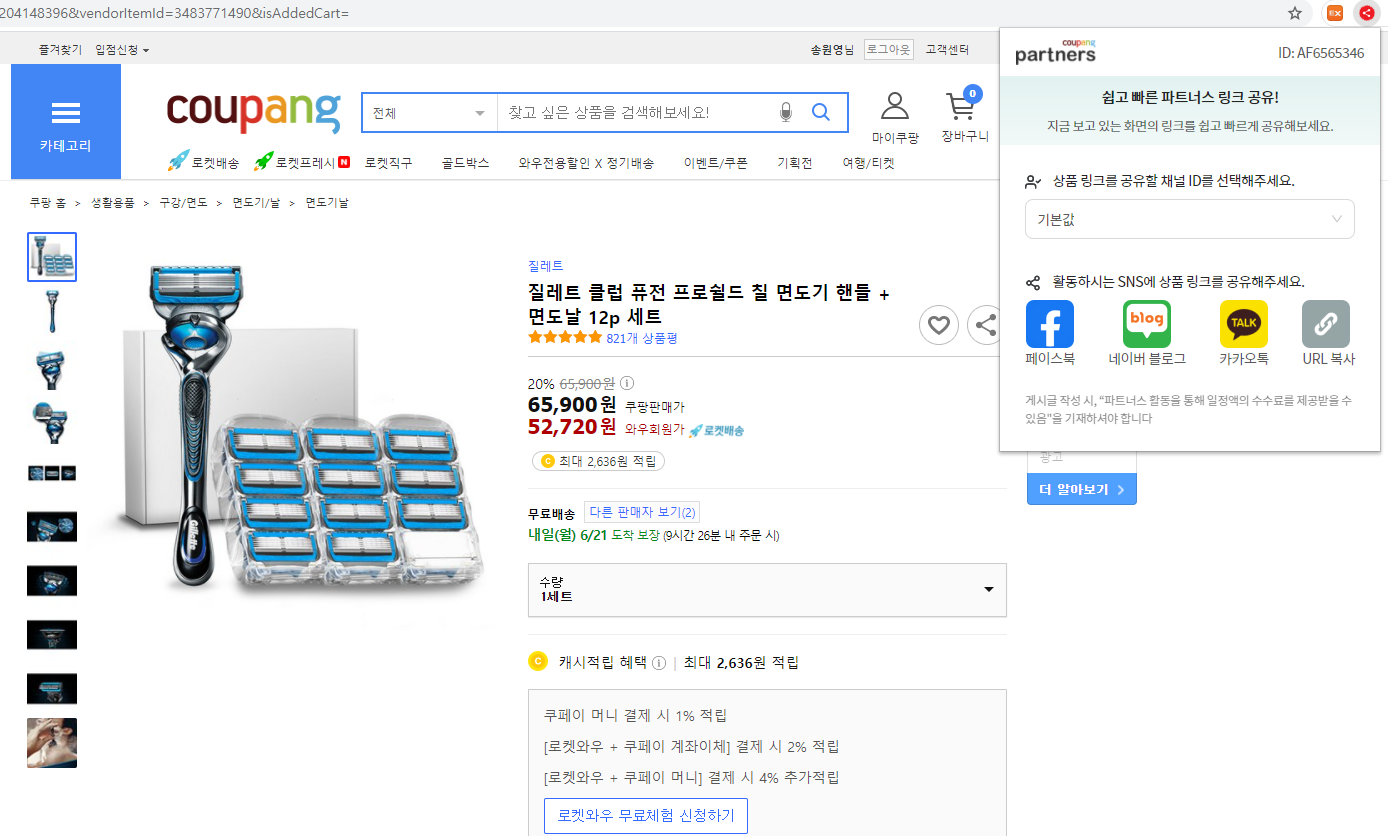Show info for 캐시적립 혜택

click(x=658, y=663)
